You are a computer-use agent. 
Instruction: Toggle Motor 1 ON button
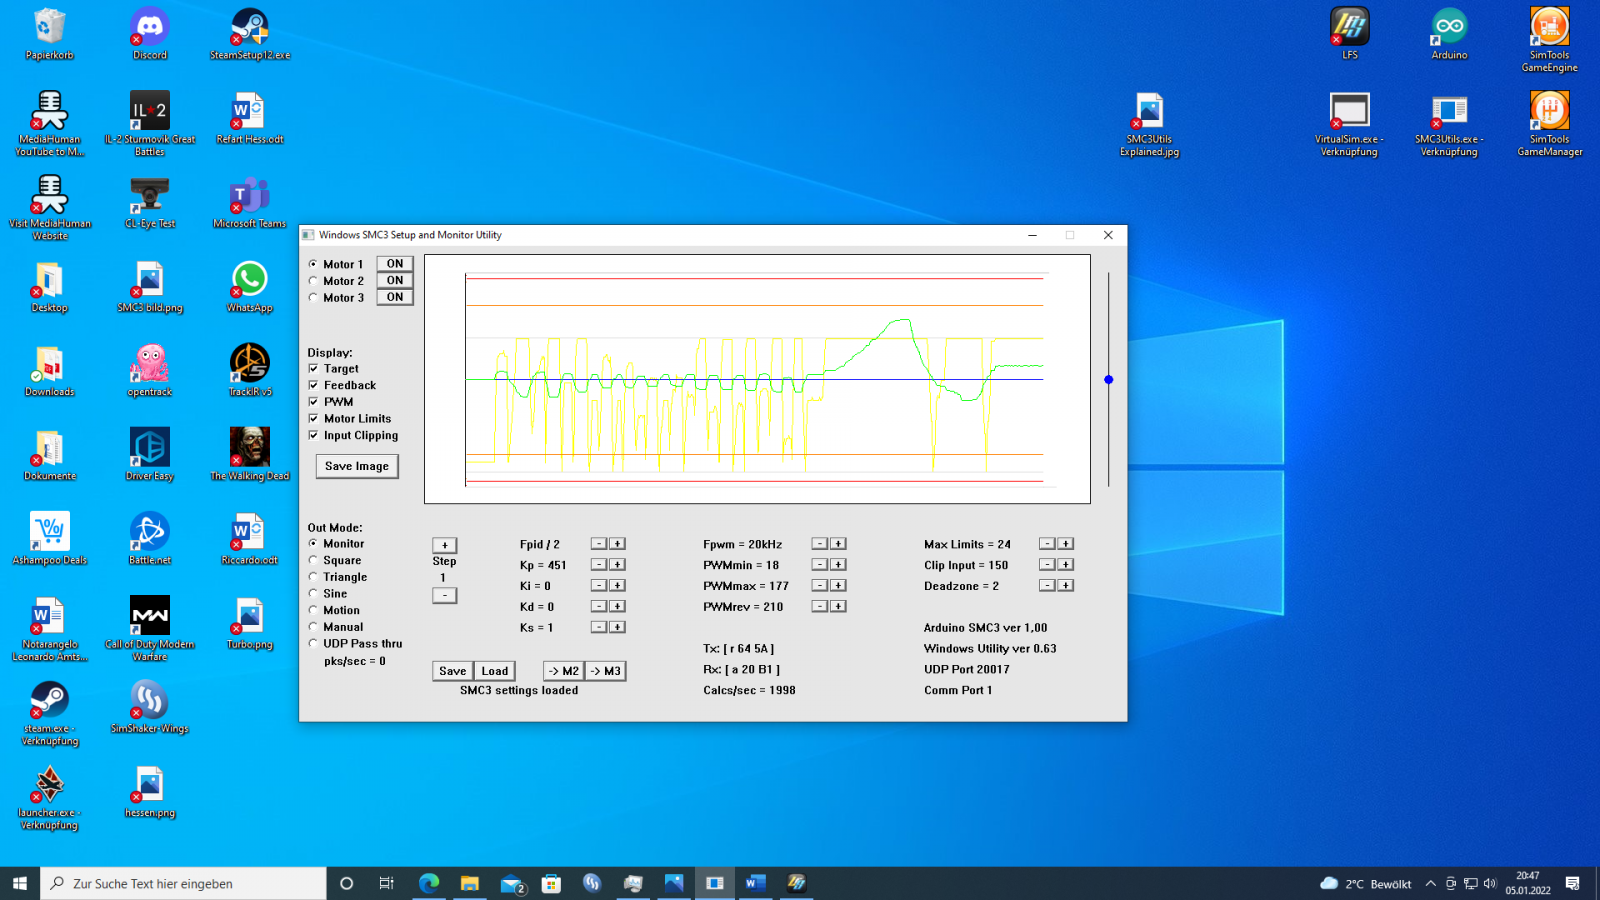395,264
